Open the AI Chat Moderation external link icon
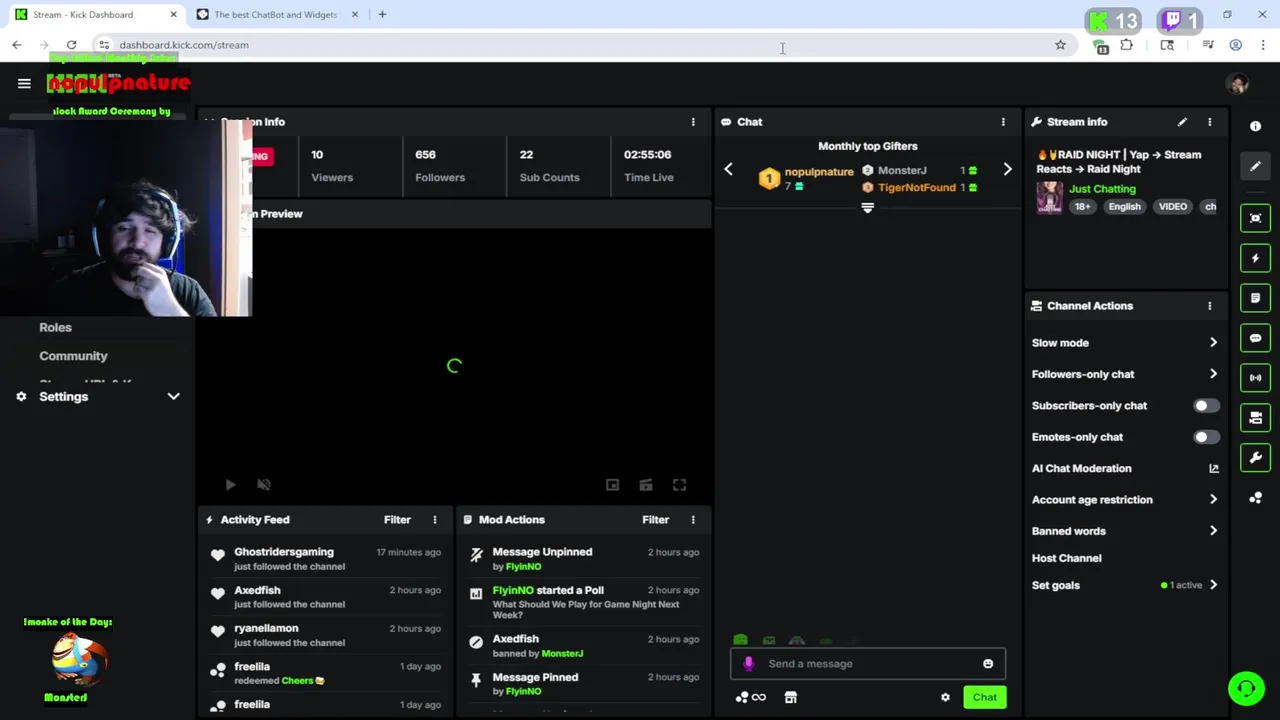Screen dimensions: 1280x720 (1213, 468)
